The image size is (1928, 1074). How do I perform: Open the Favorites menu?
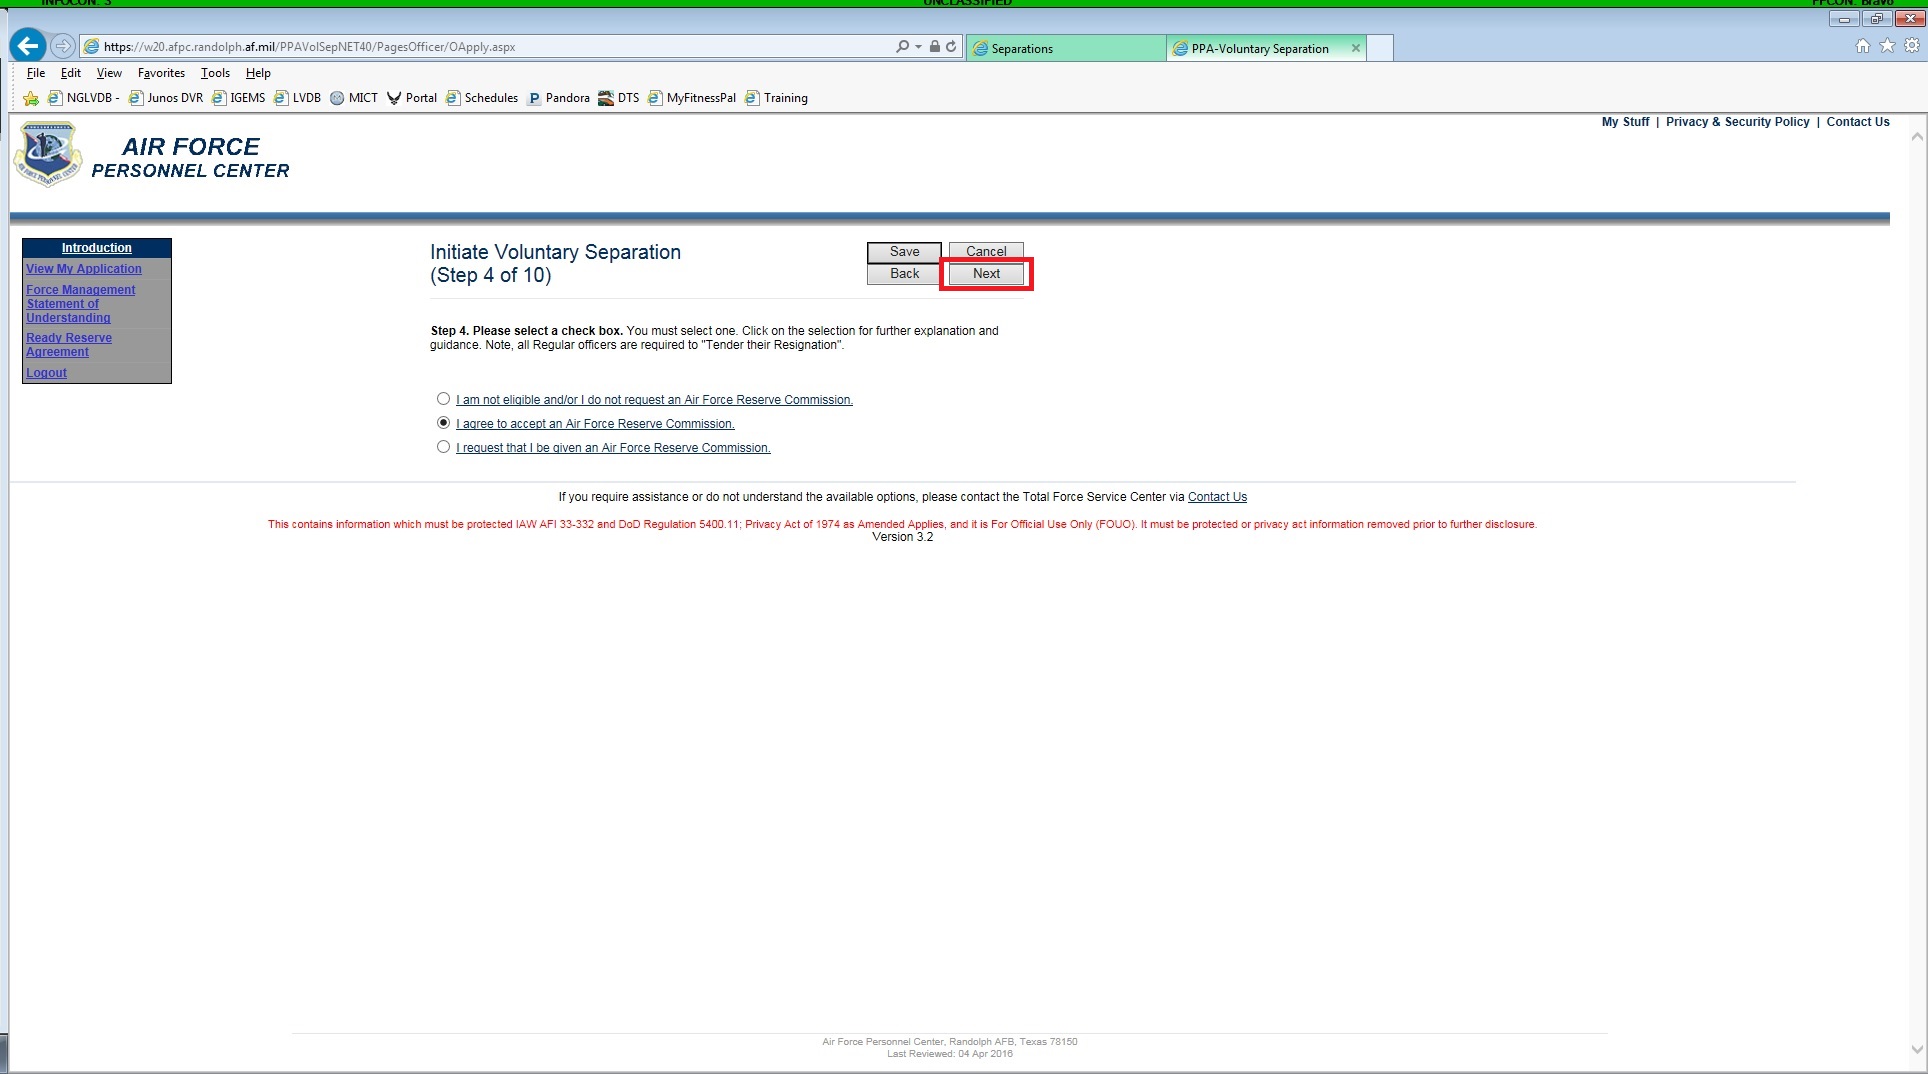161,73
